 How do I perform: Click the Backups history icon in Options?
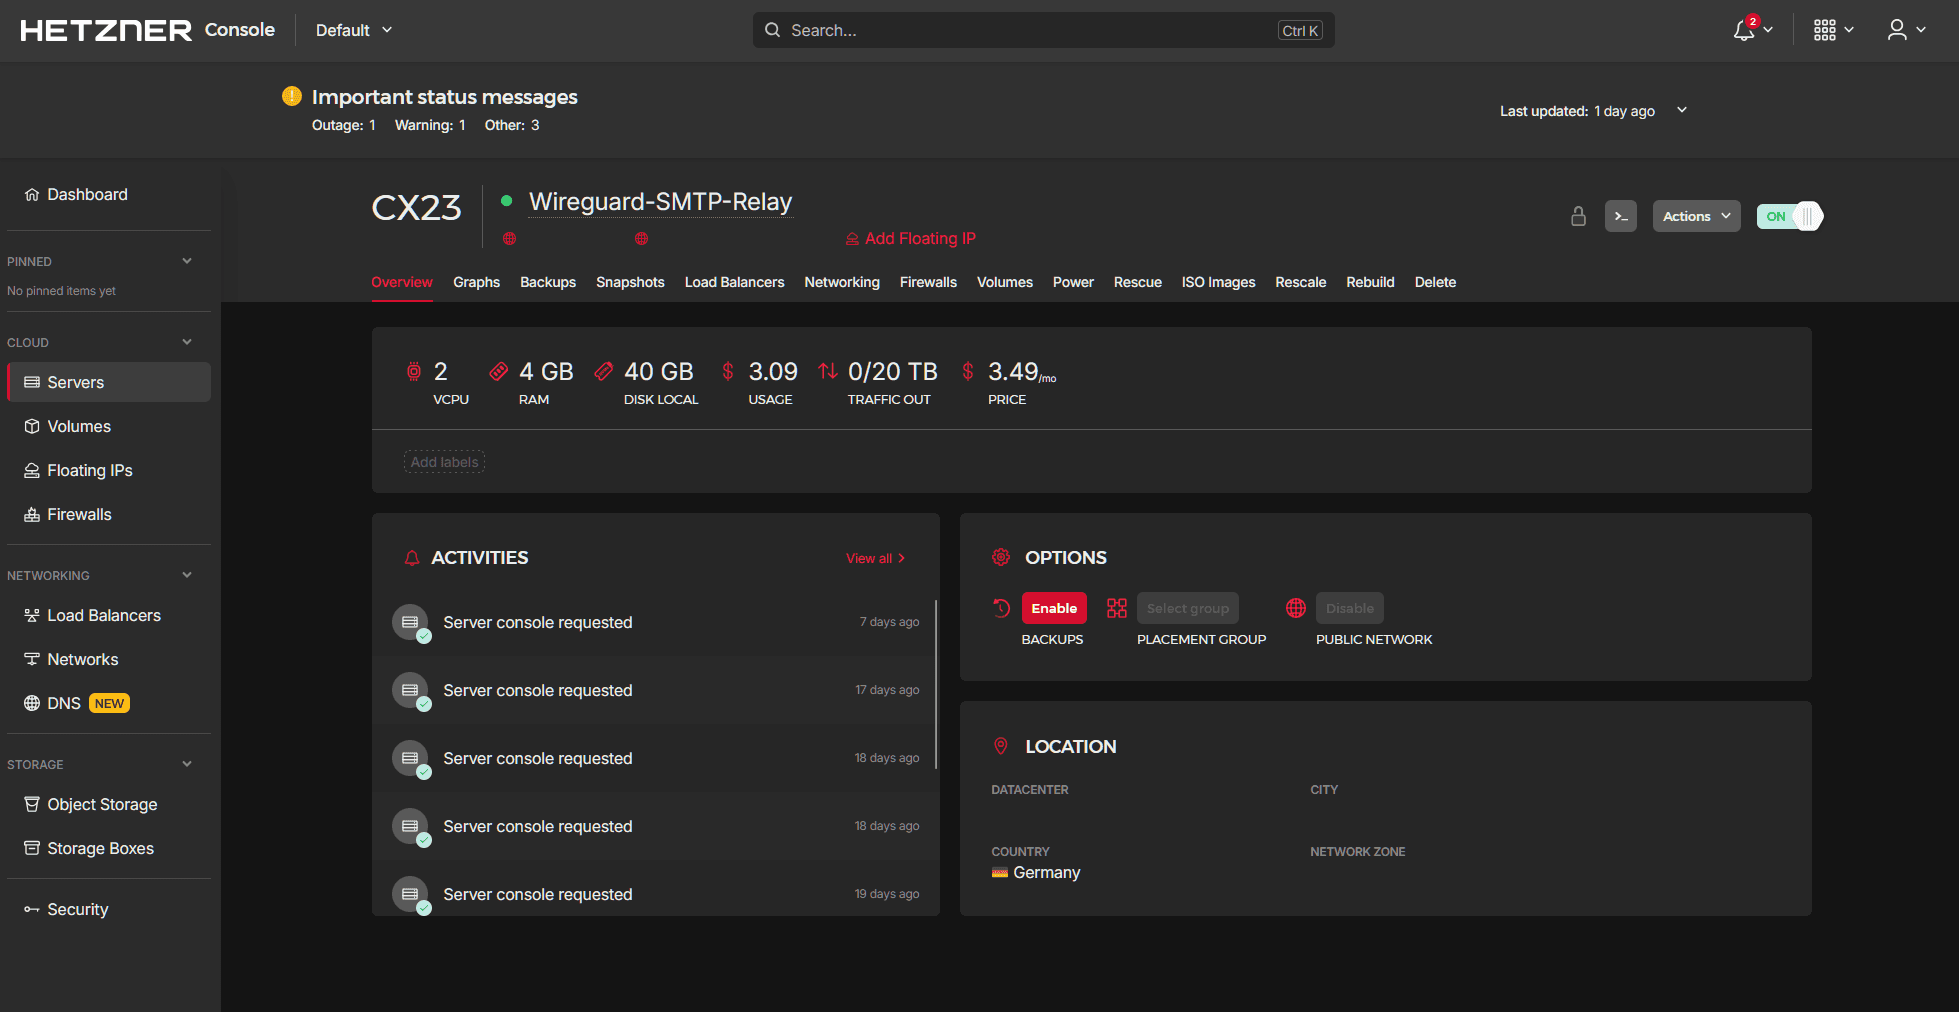[x=1001, y=608]
